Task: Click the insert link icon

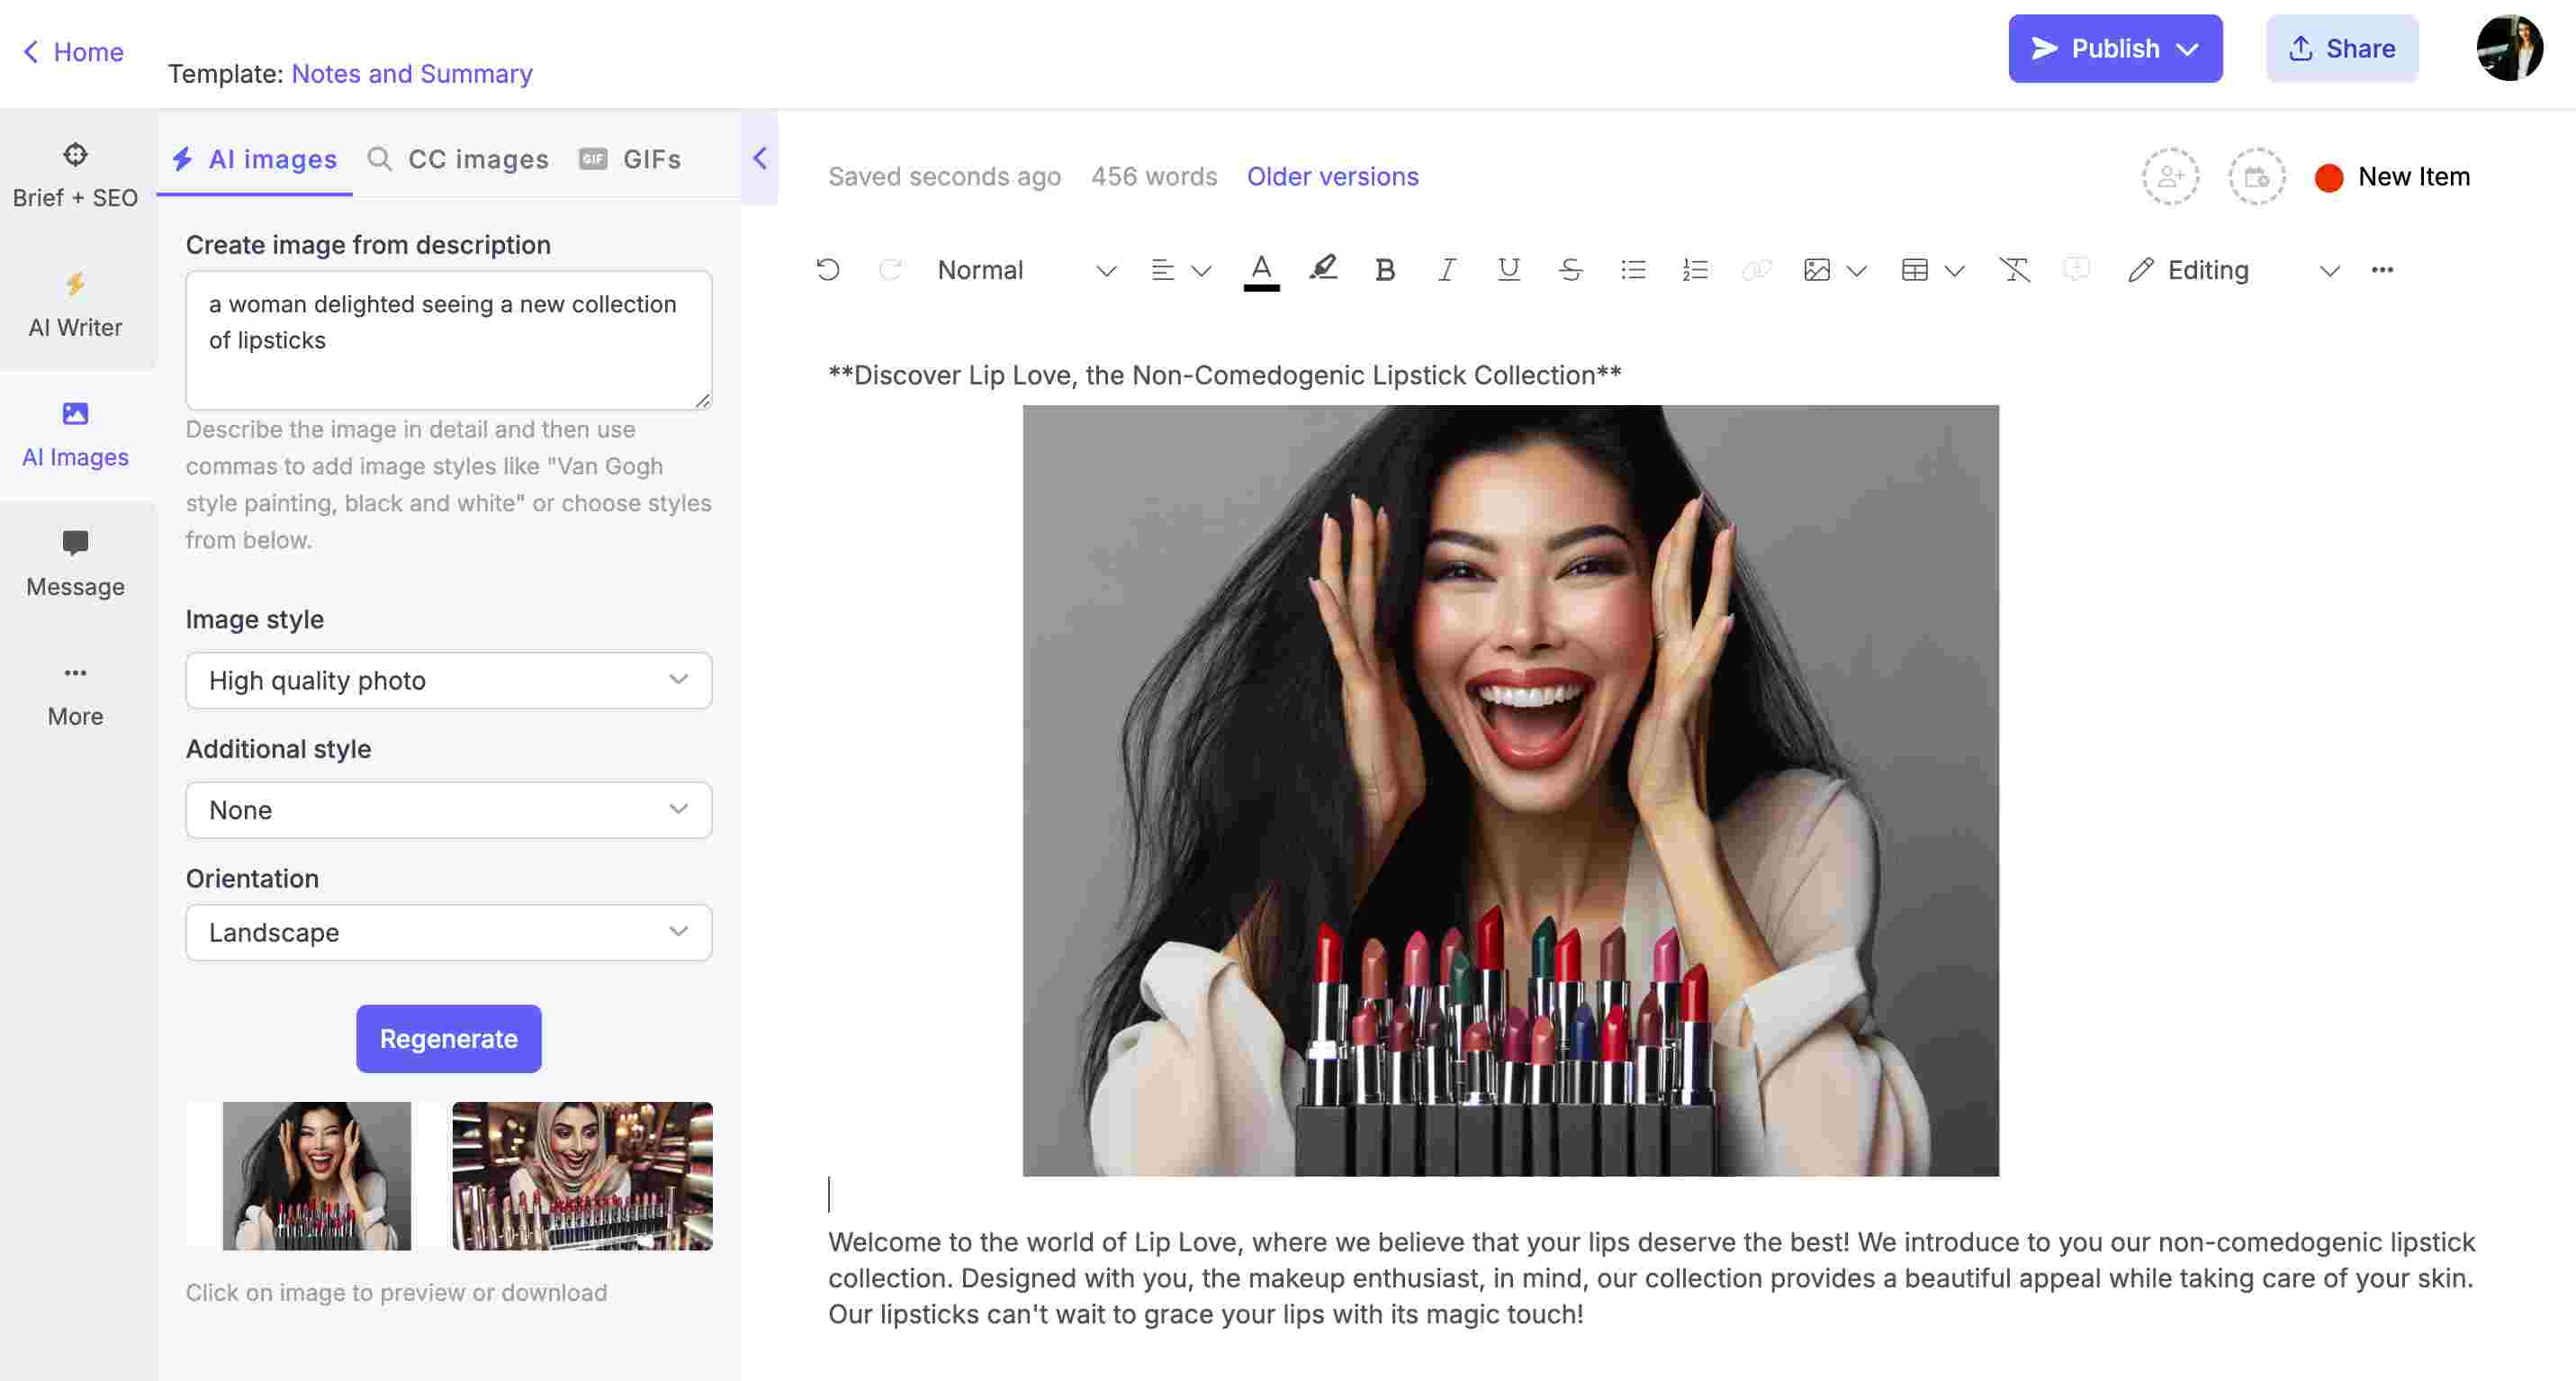Action: click(1757, 270)
